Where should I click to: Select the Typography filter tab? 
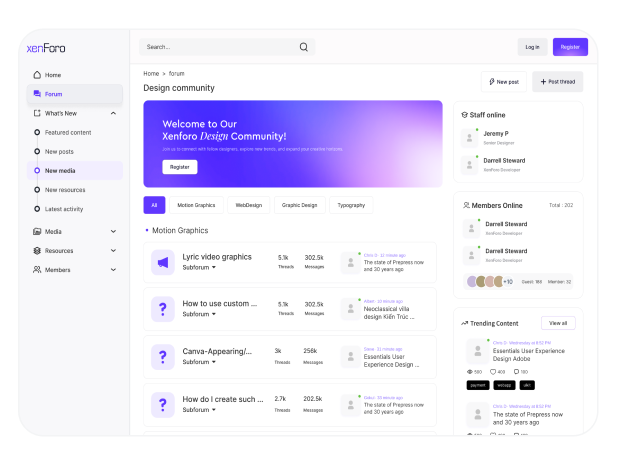click(351, 205)
